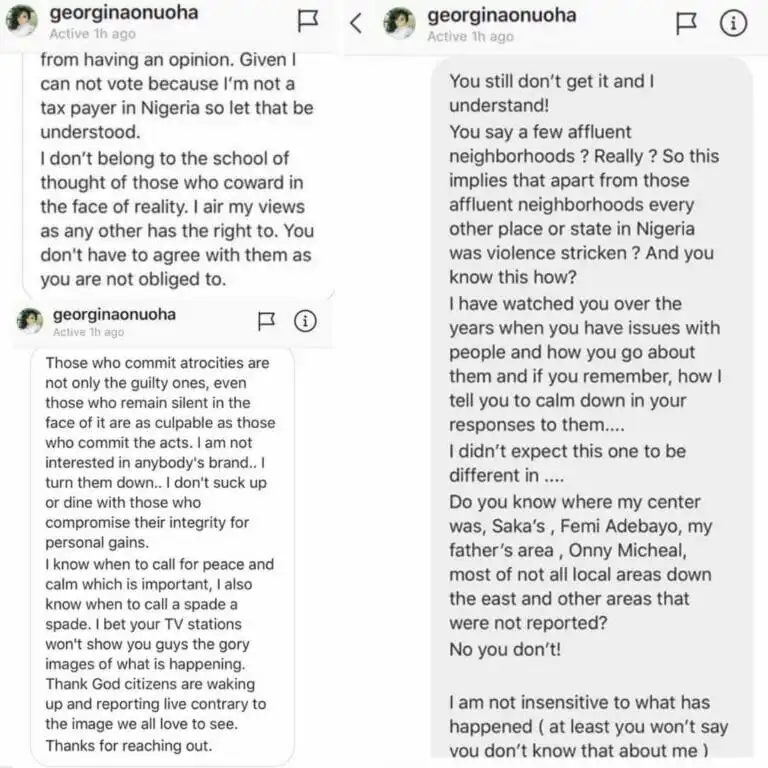The height and width of the screenshot is (768, 768).
Task: Tap the flag icon in top-left chat header
Action: [308, 21]
